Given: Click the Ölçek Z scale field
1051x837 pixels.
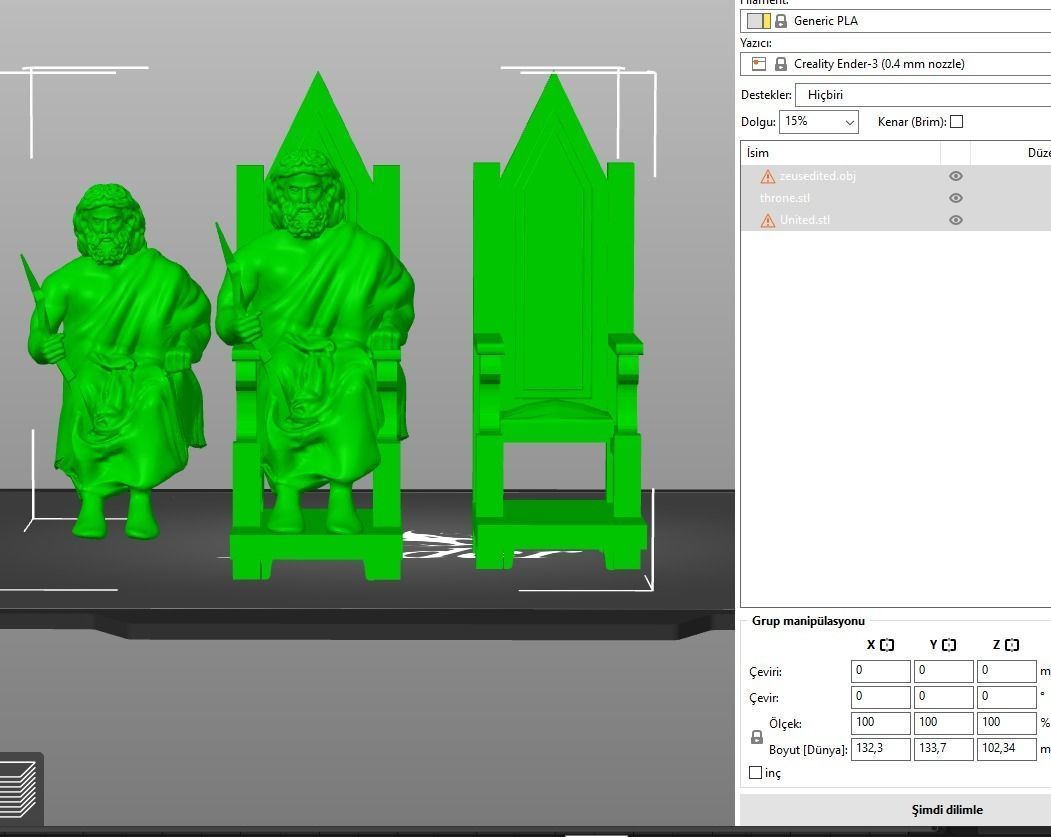Looking at the screenshot, I should pyautogui.click(x=1007, y=723).
